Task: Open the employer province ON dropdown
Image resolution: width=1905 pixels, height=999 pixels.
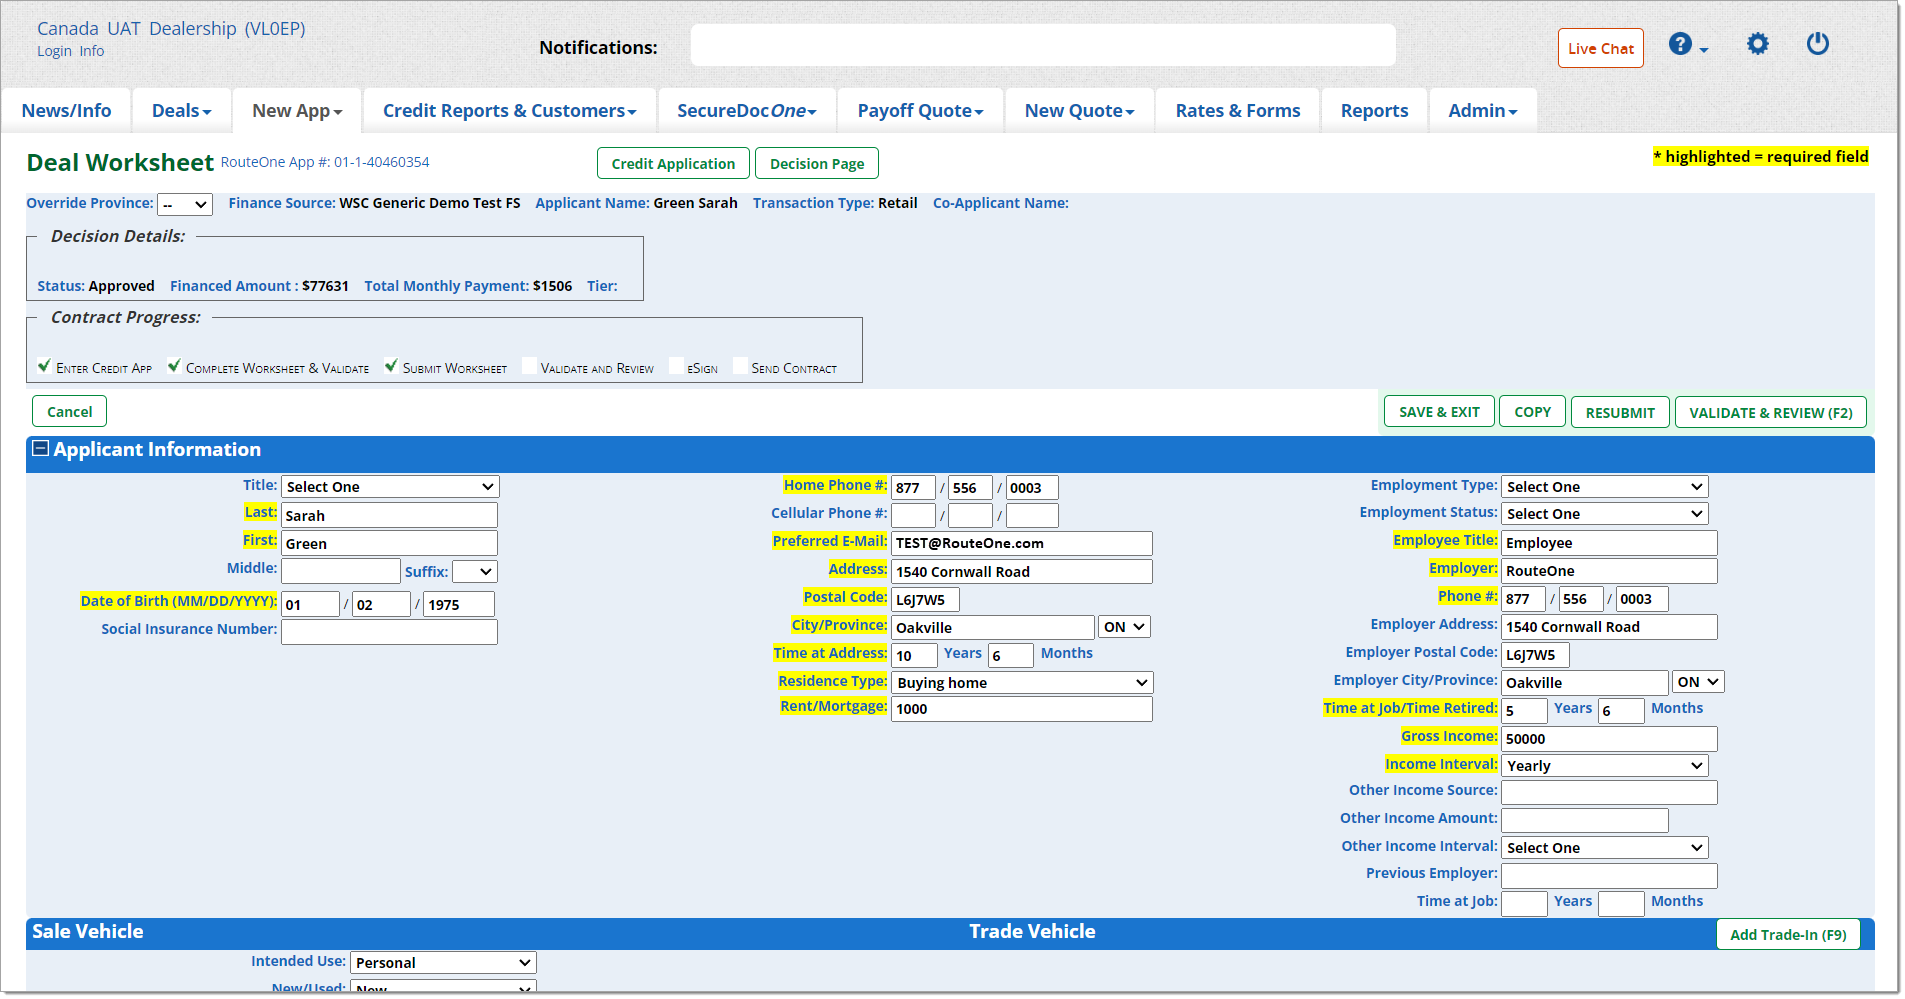Action: click(x=1698, y=682)
